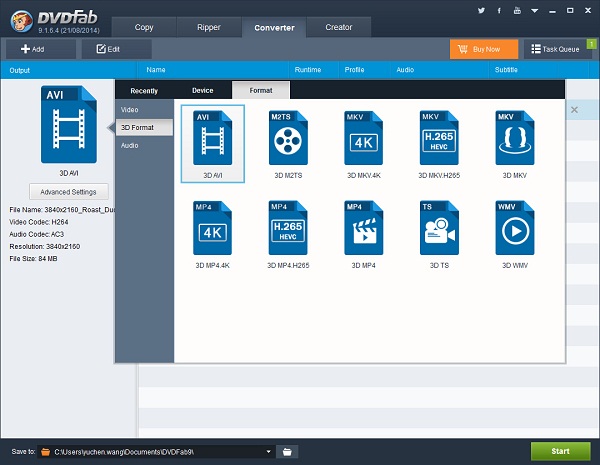Select the 3D TS format icon
The image size is (600, 465).
pyautogui.click(x=439, y=228)
